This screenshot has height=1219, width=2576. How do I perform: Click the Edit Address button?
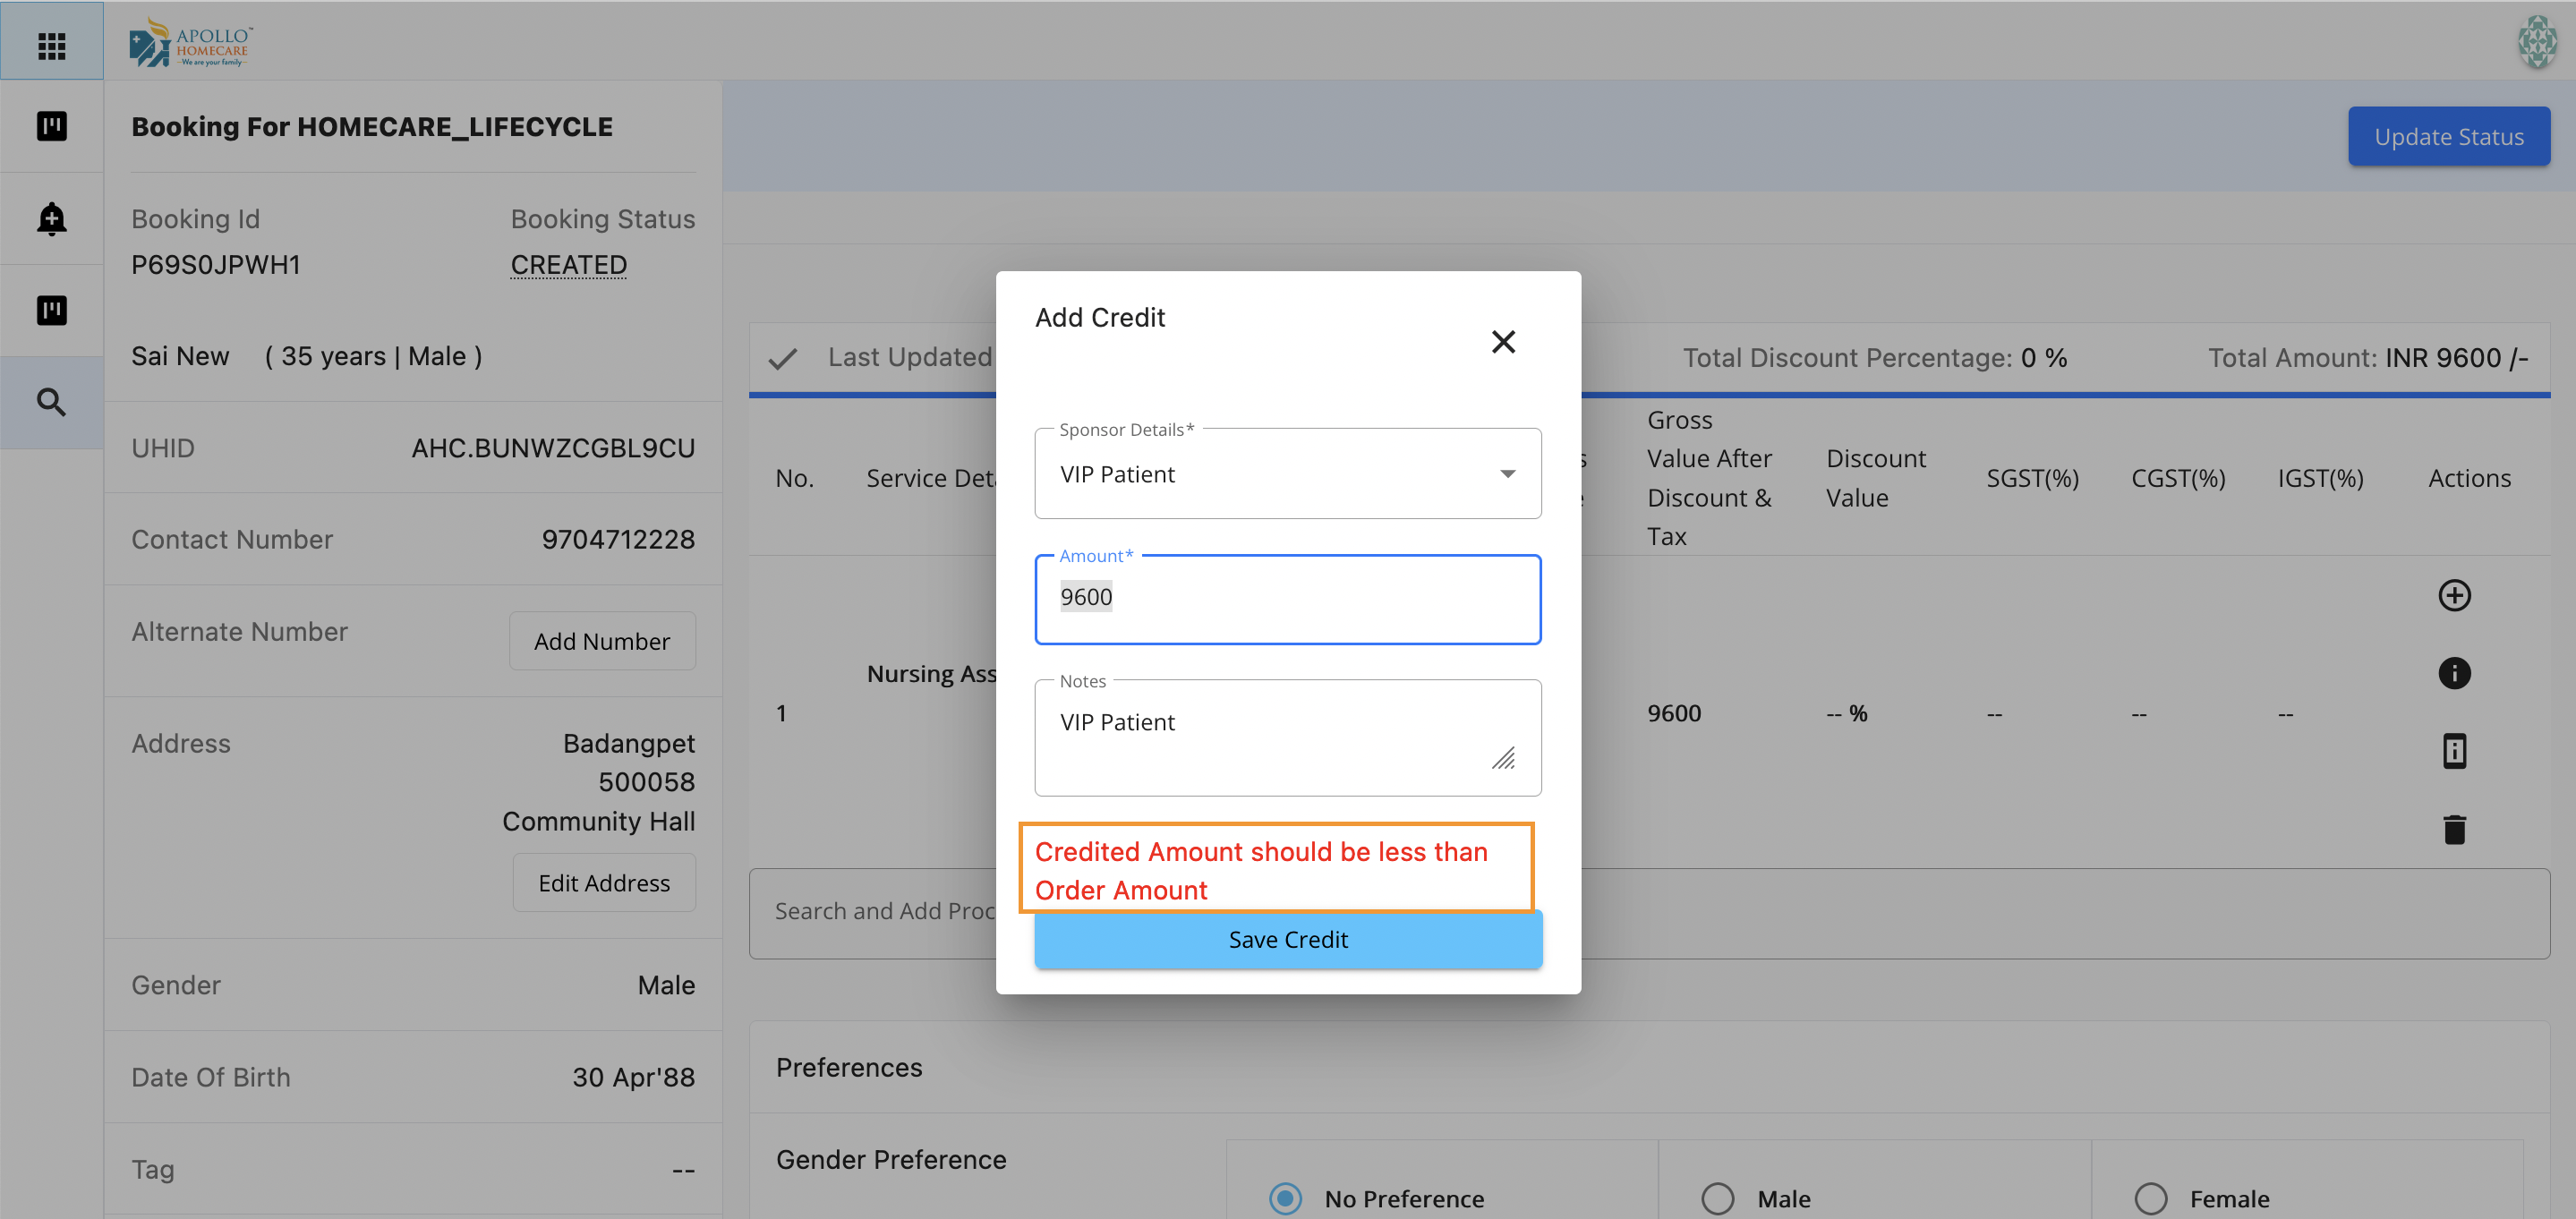coord(603,883)
